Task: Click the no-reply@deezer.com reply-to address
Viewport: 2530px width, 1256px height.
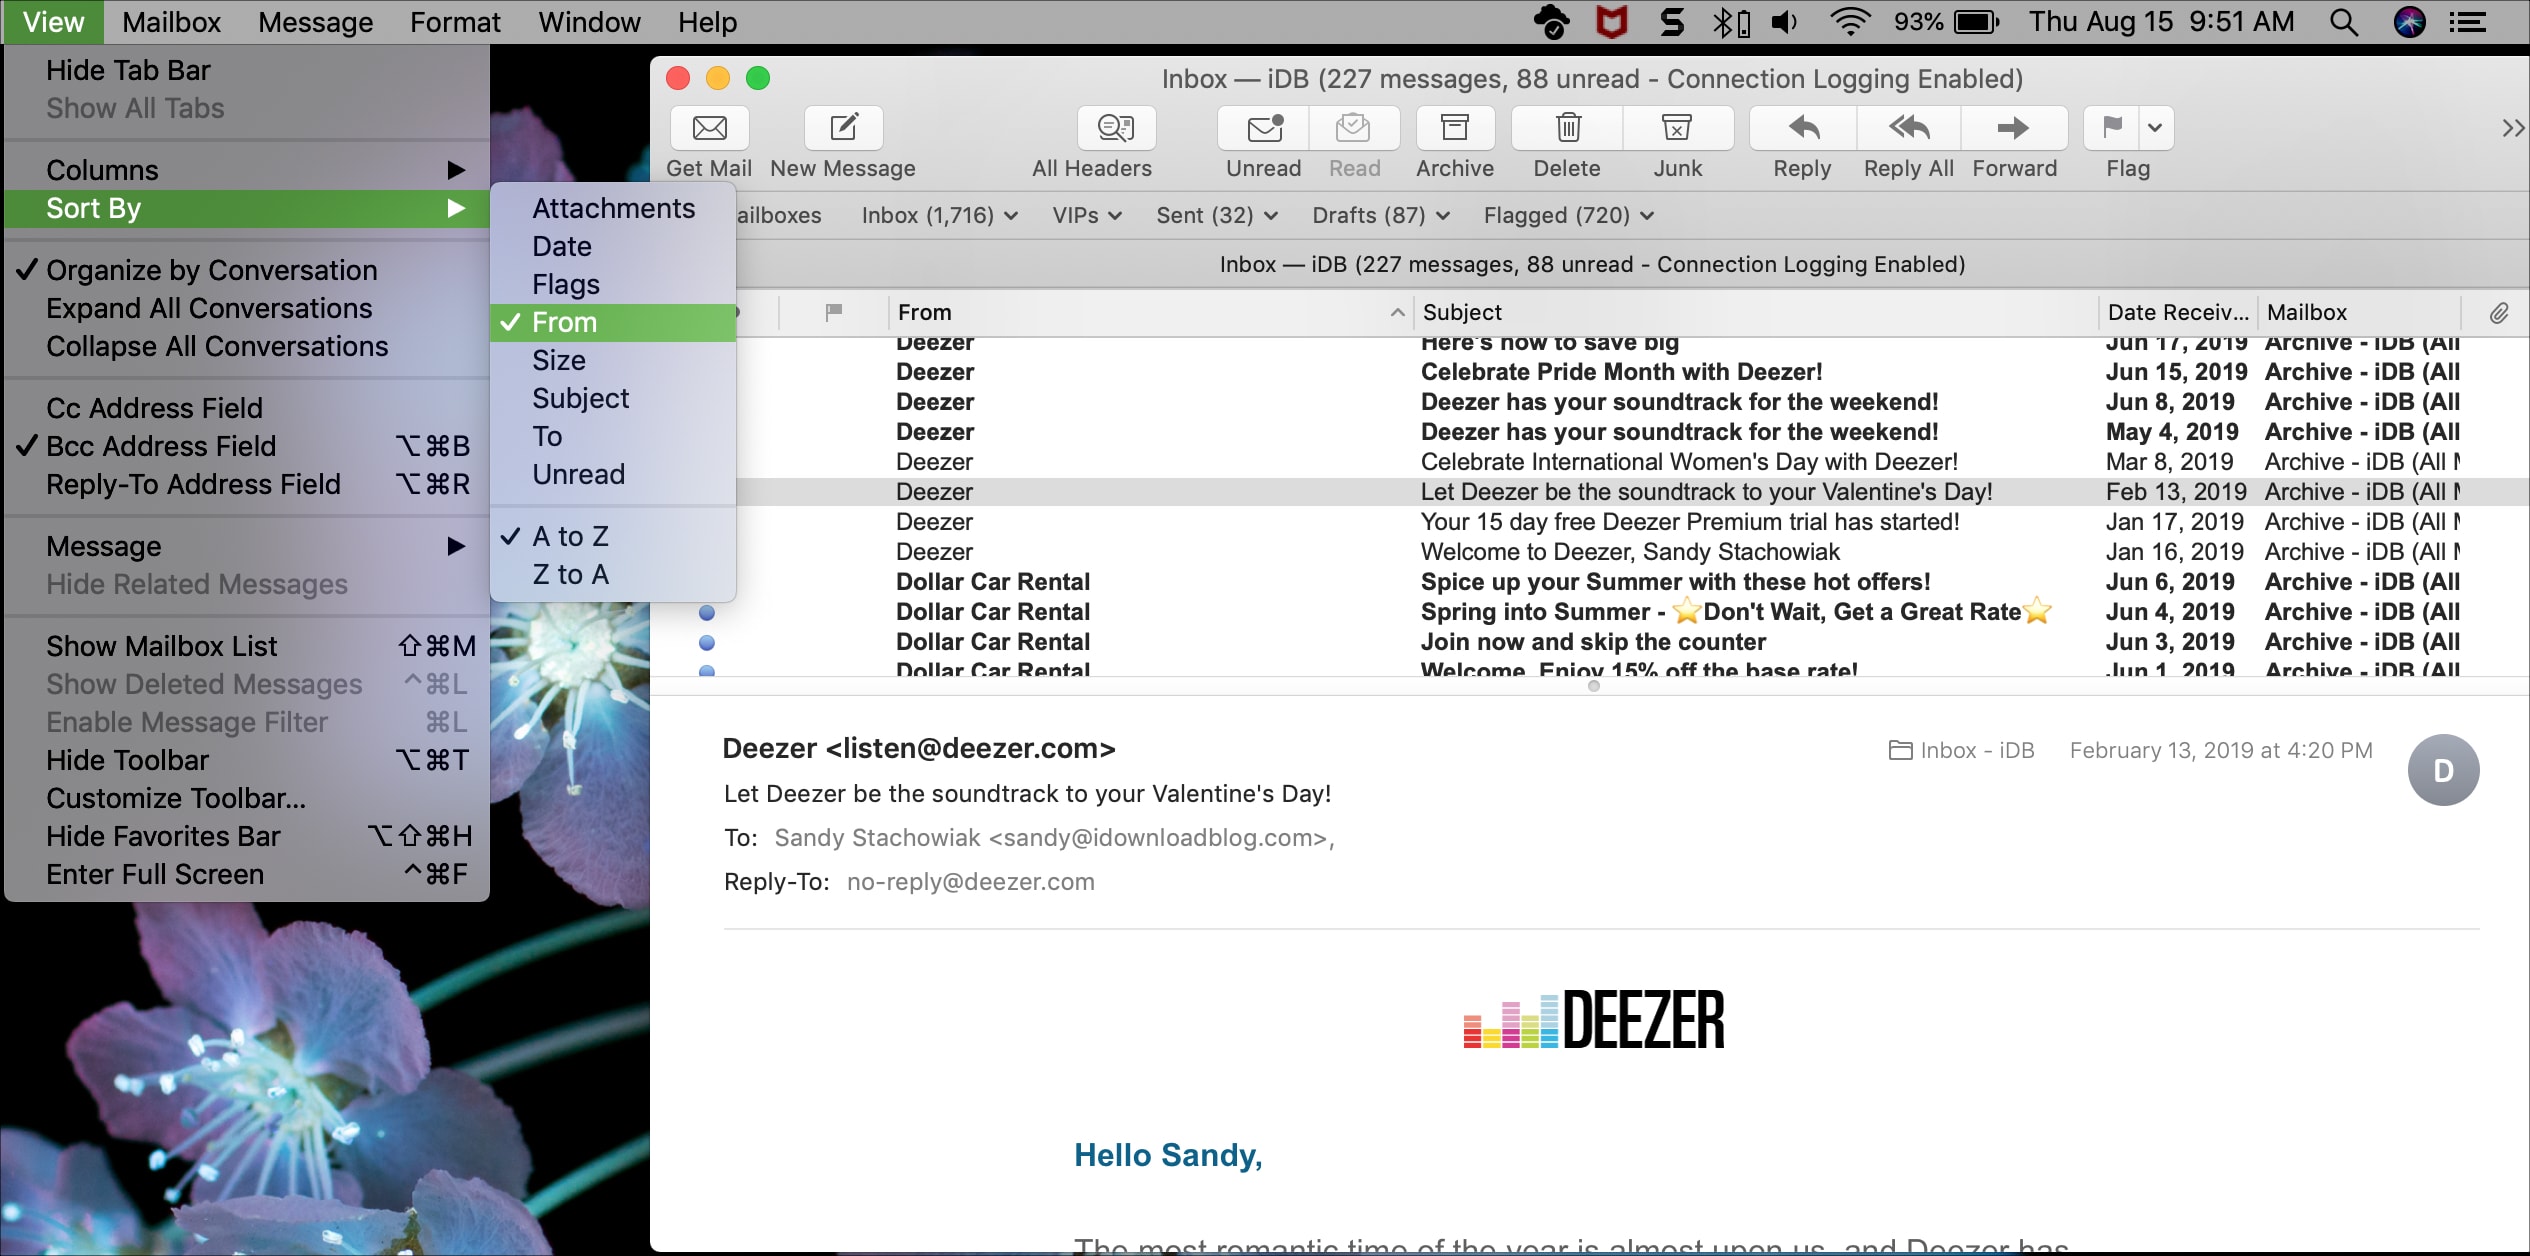Action: [970, 882]
